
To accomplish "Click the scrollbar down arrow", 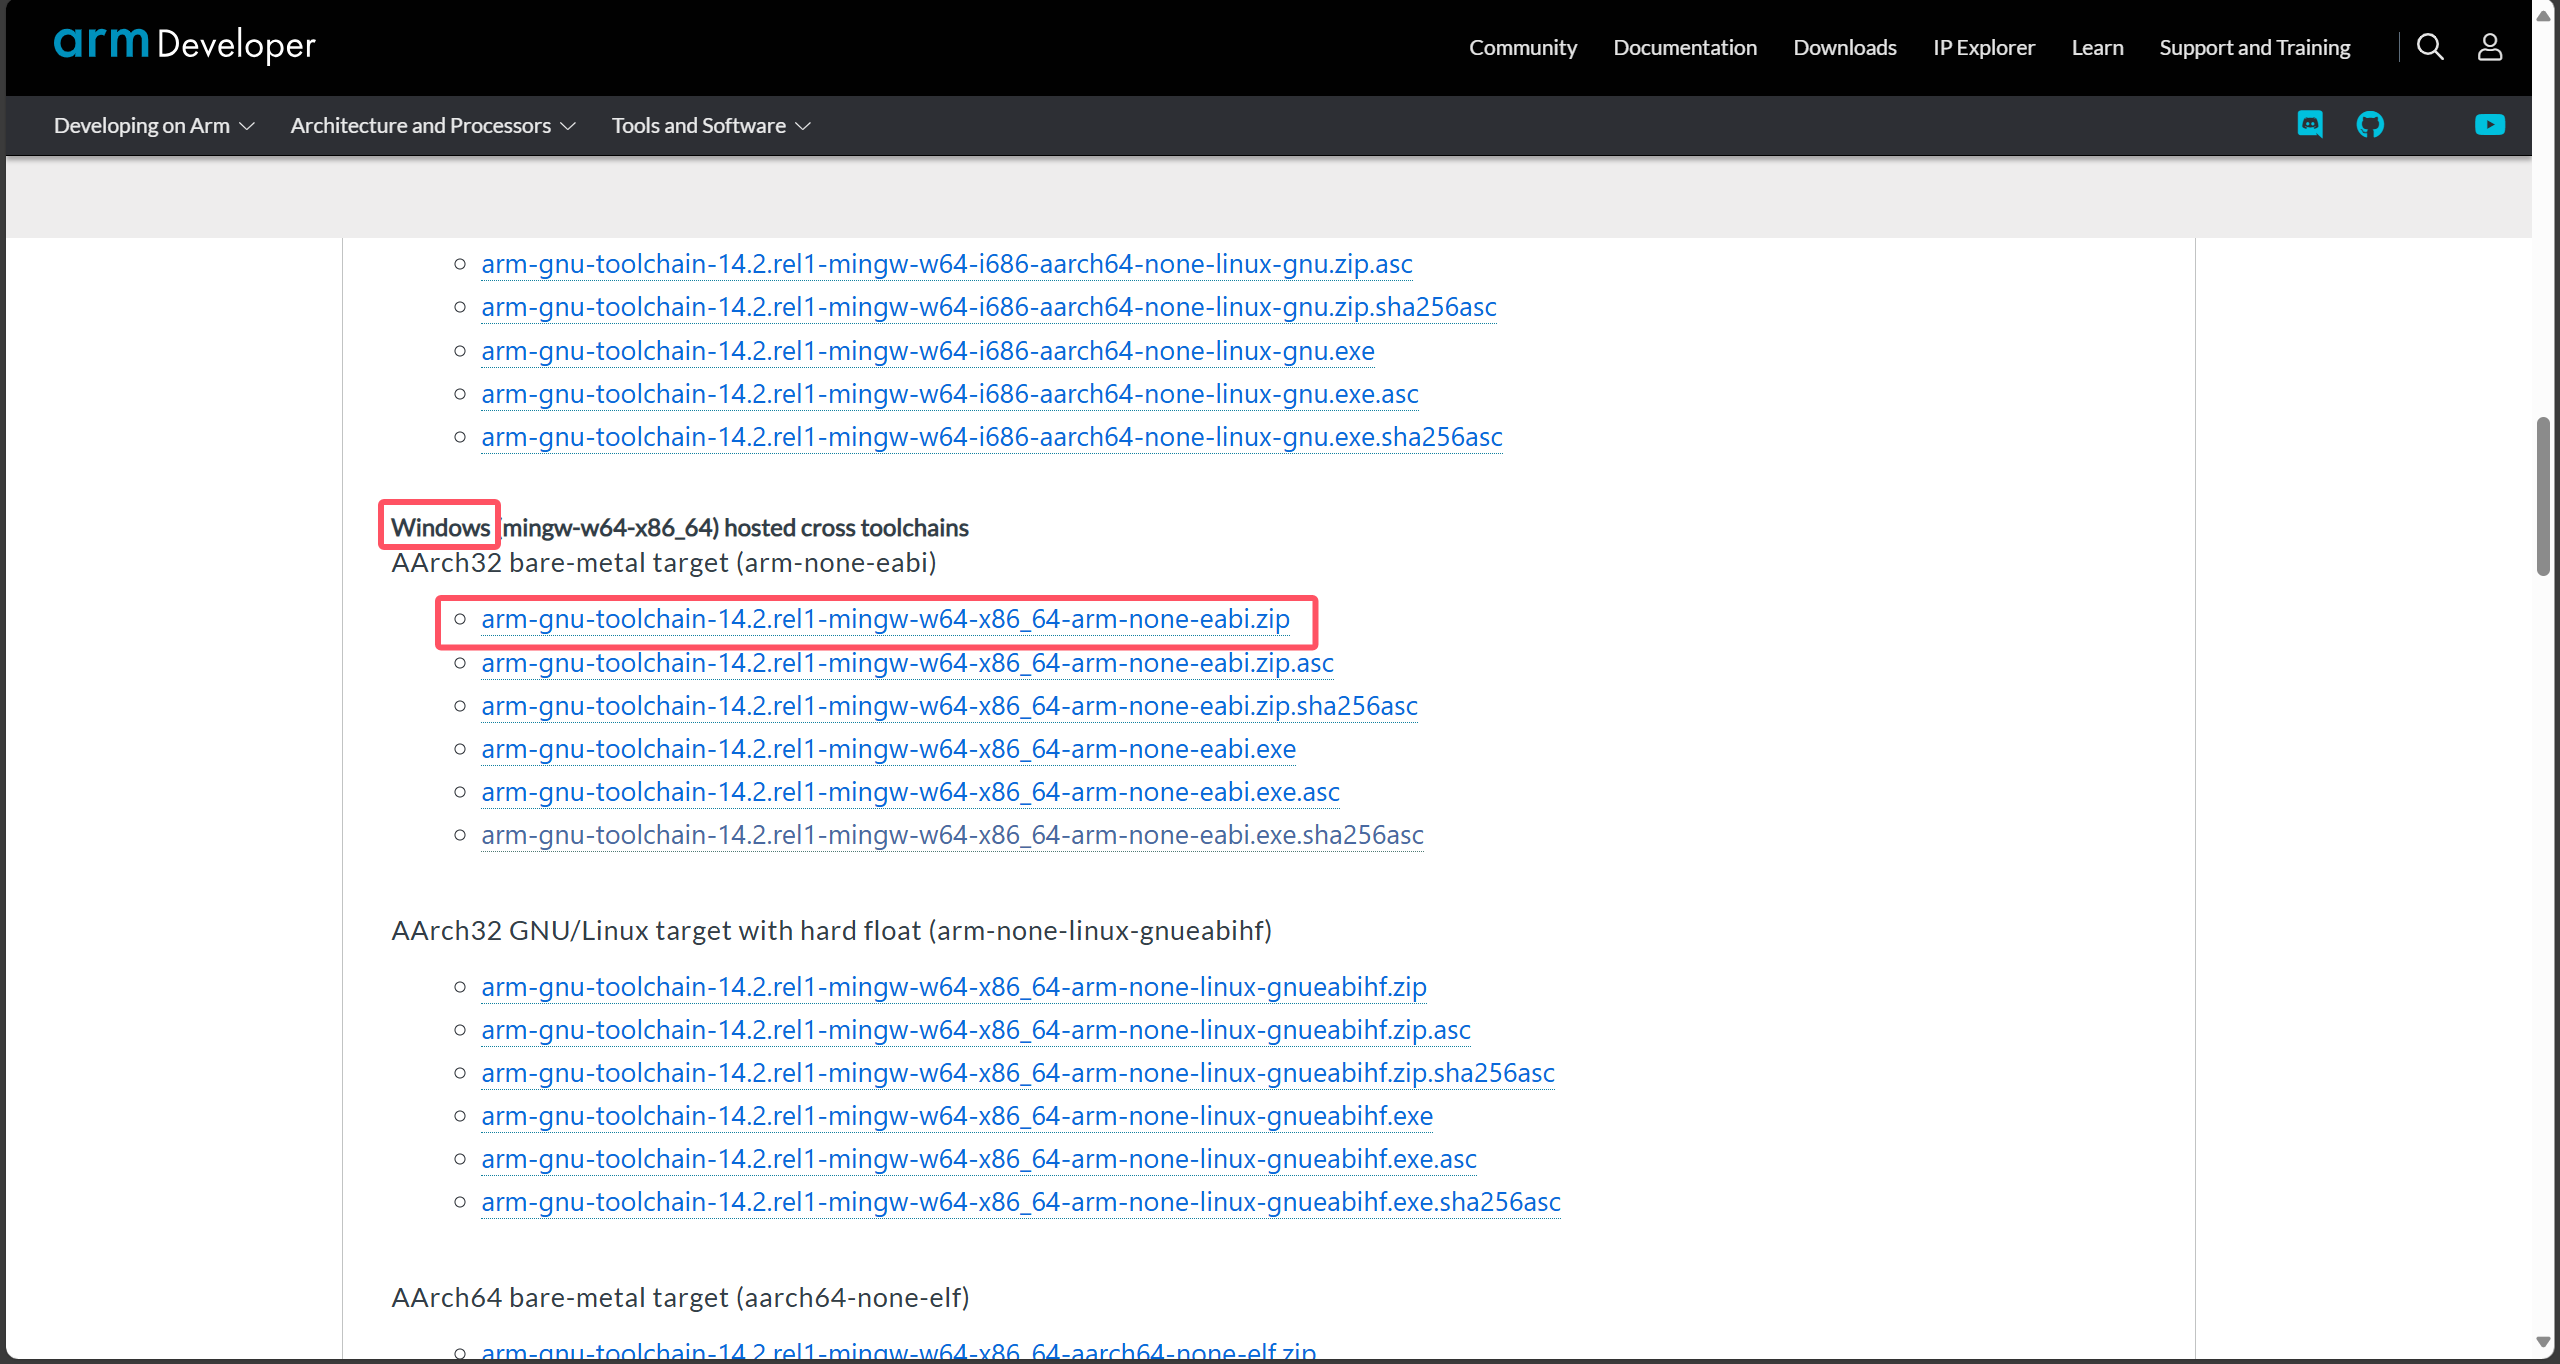I will (2544, 1342).
